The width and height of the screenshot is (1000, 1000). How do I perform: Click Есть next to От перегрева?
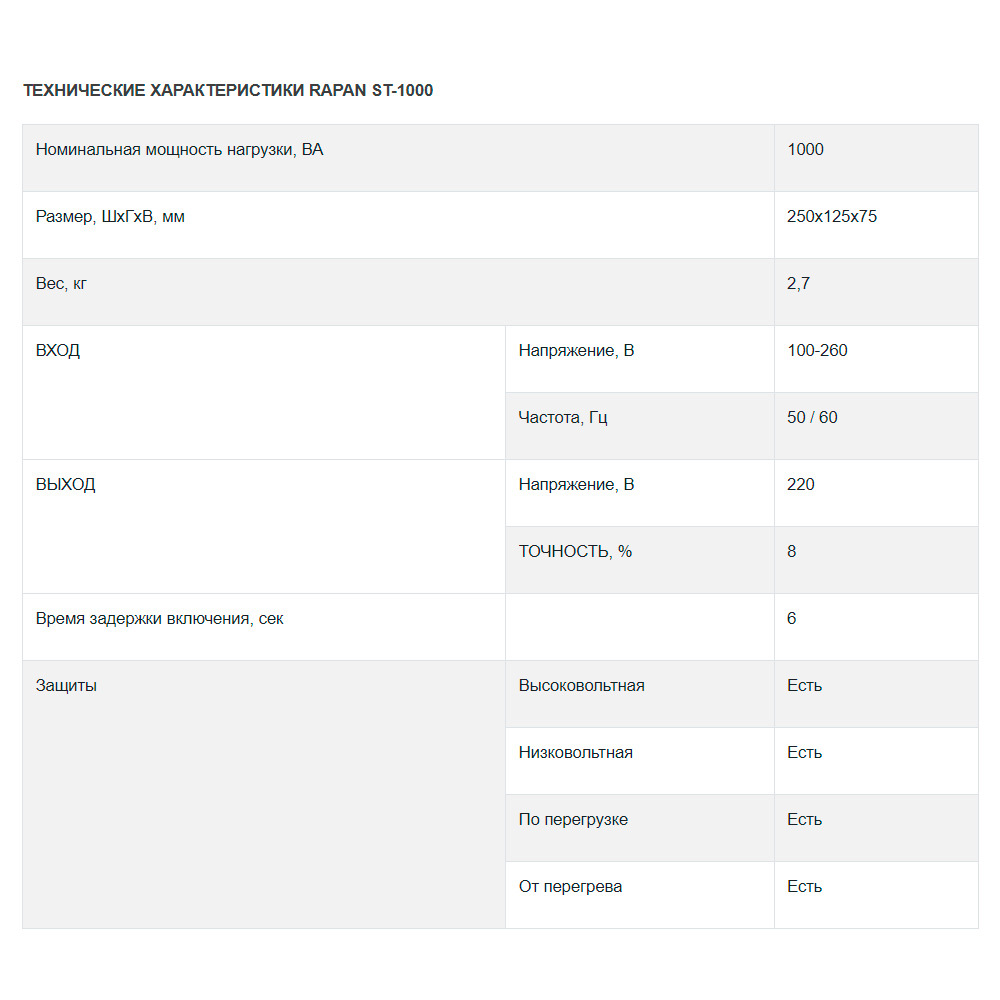click(x=804, y=886)
